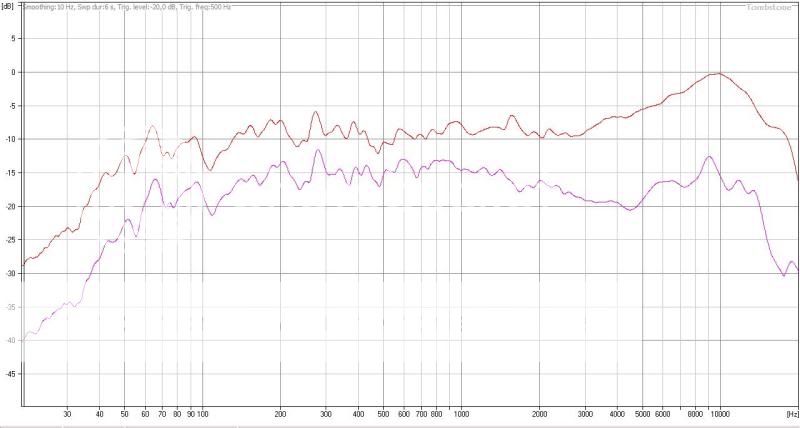Click the 30 label on frequency axis
This screenshot has width=800, height=428.
(x=67, y=413)
